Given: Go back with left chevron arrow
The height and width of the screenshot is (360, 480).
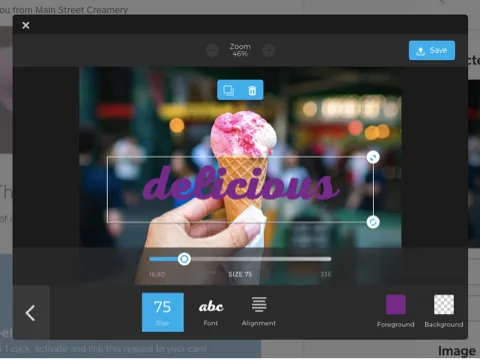Looking at the screenshot, I should pyautogui.click(x=30, y=313).
